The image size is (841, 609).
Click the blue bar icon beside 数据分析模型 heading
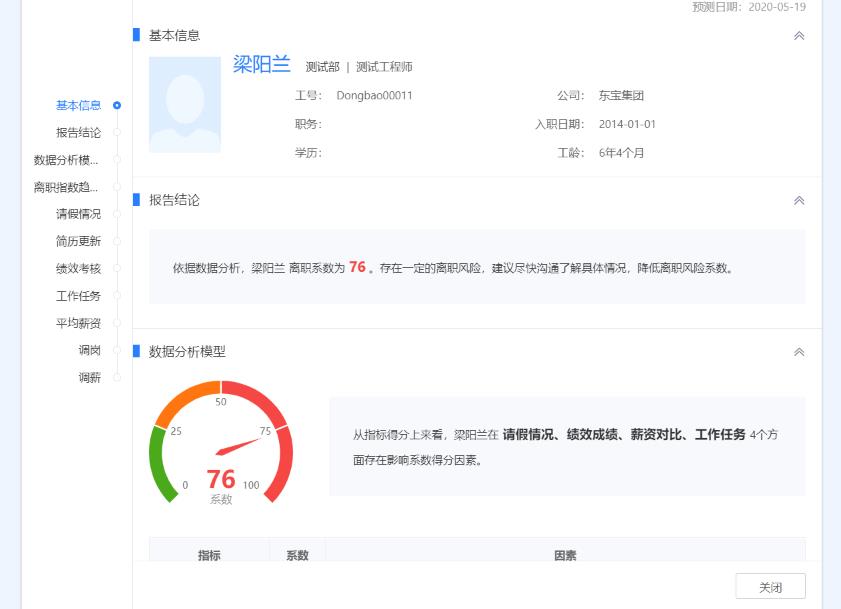point(134,352)
